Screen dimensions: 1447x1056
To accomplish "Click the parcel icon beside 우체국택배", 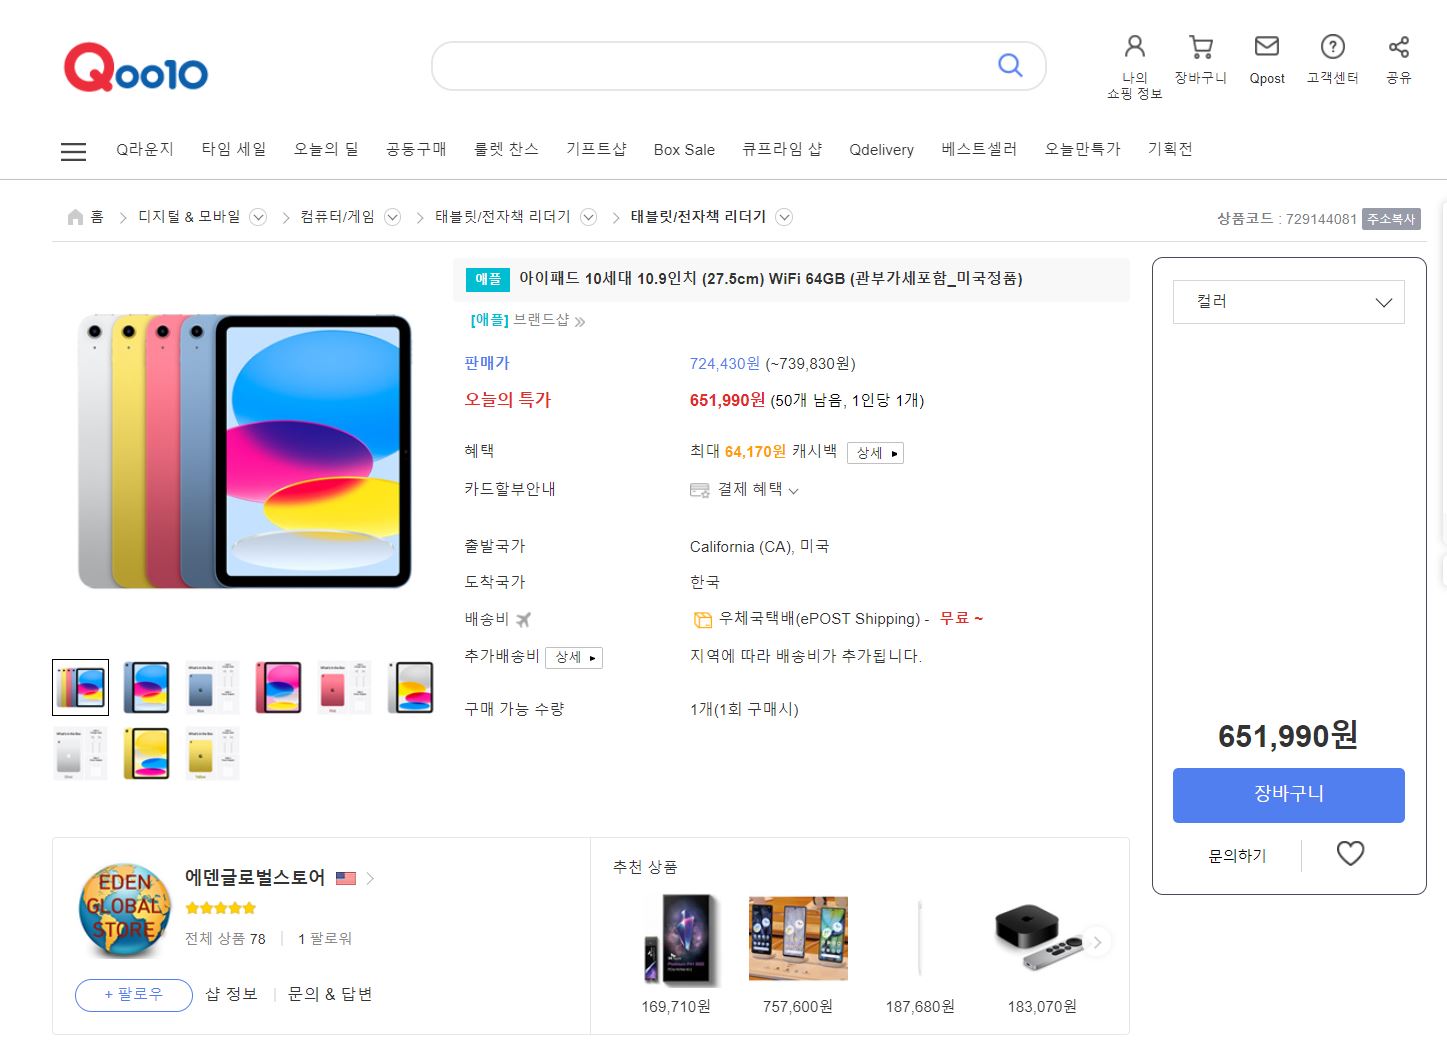I will pos(703,620).
